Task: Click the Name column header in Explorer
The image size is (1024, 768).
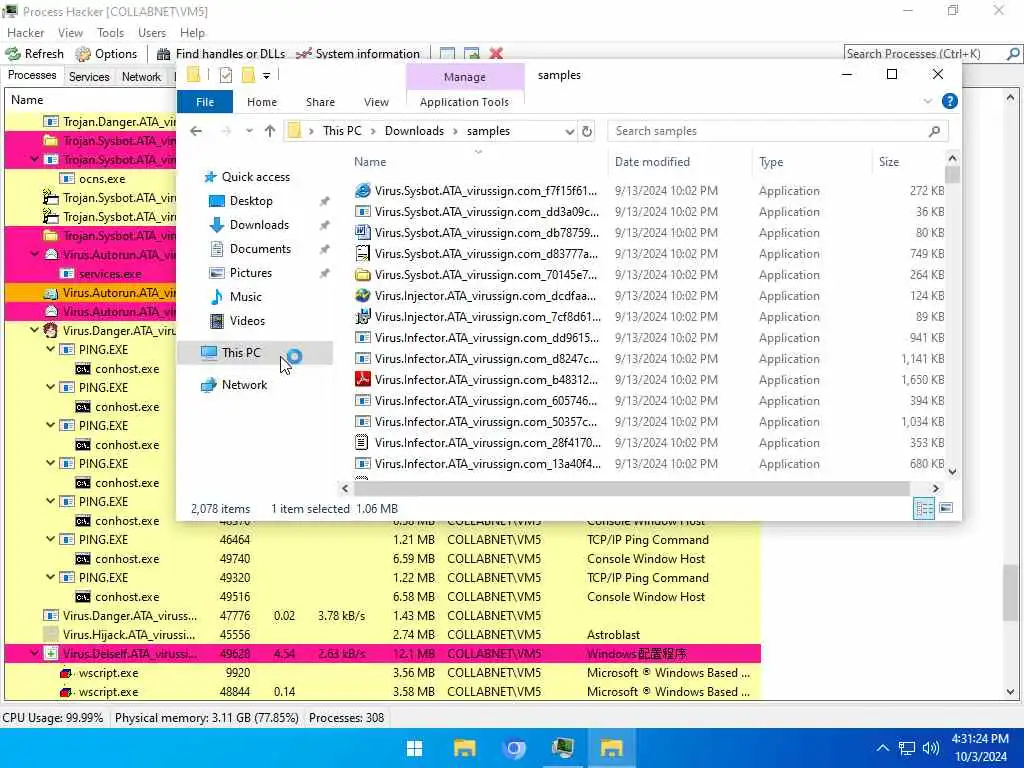Action: 370,162
